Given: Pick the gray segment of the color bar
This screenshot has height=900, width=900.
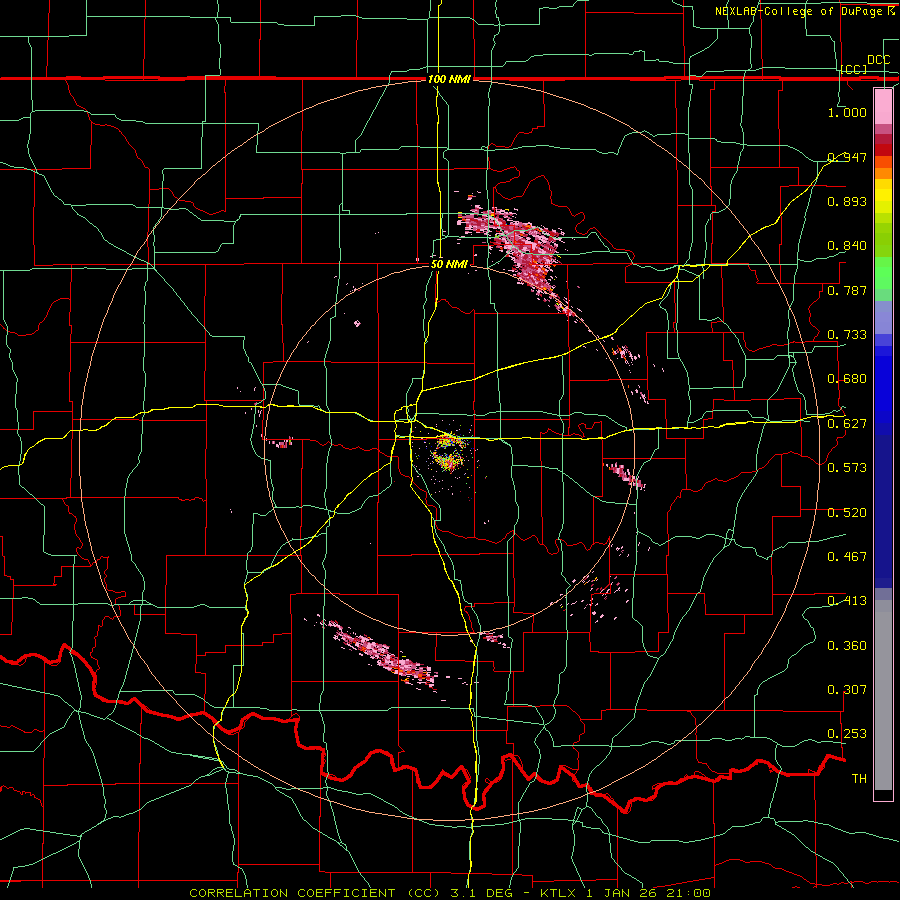Looking at the screenshot, I should point(883,695).
